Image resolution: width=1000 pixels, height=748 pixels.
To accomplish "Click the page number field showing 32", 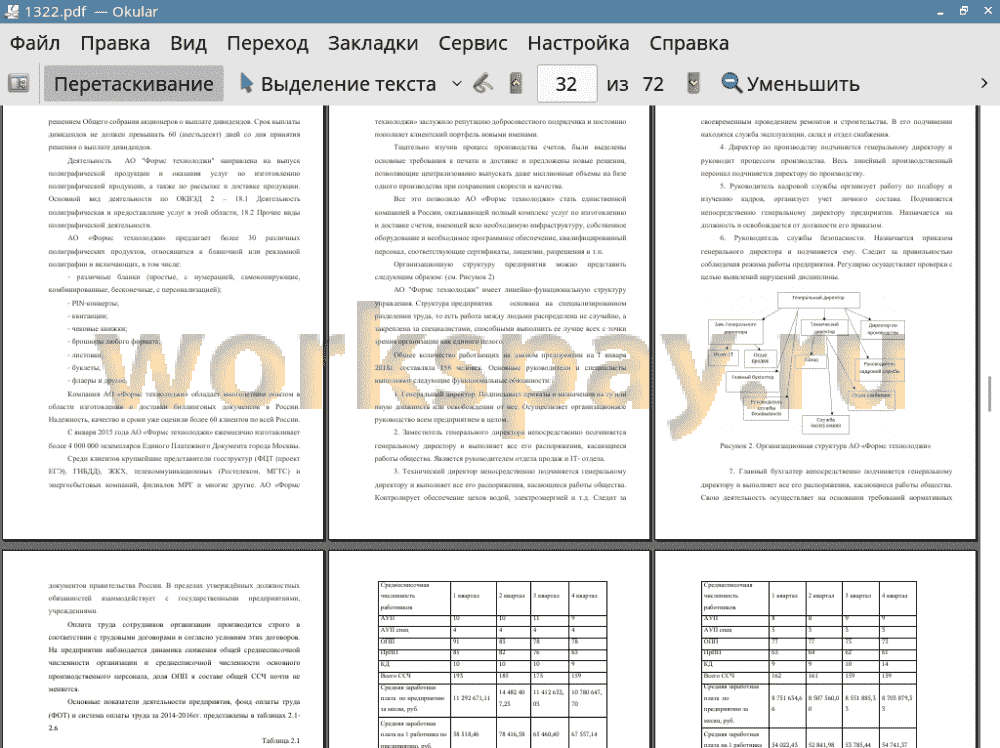I will pos(566,84).
